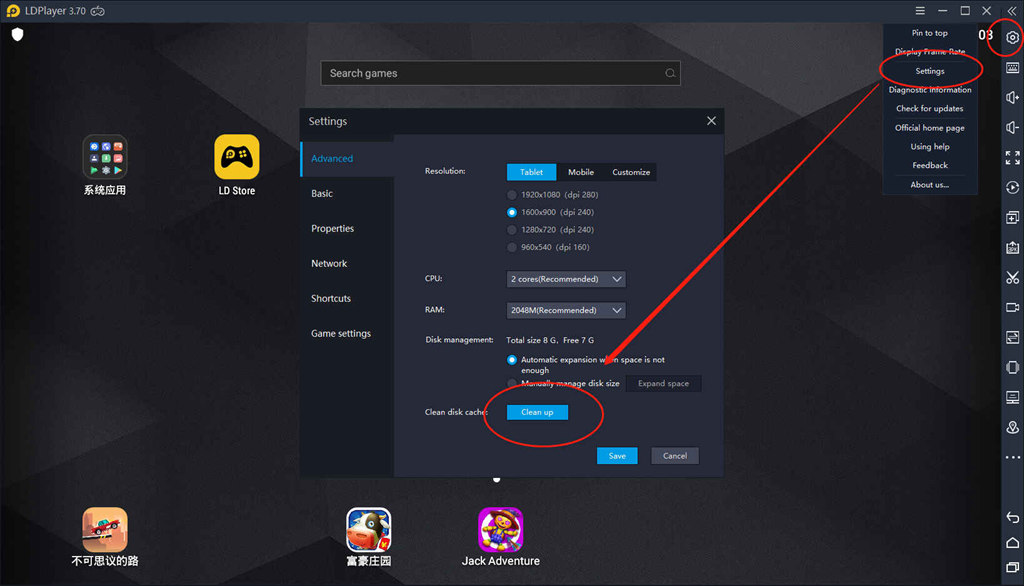Choose Manually manage disk size option
Viewport: 1024px width, 586px height.
pos(513,383)
